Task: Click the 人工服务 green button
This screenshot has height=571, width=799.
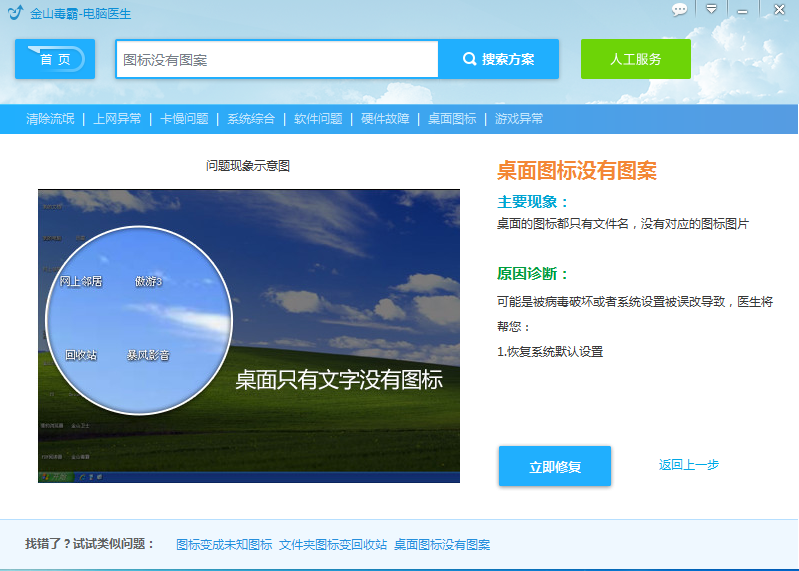Action: coord(635,59)
